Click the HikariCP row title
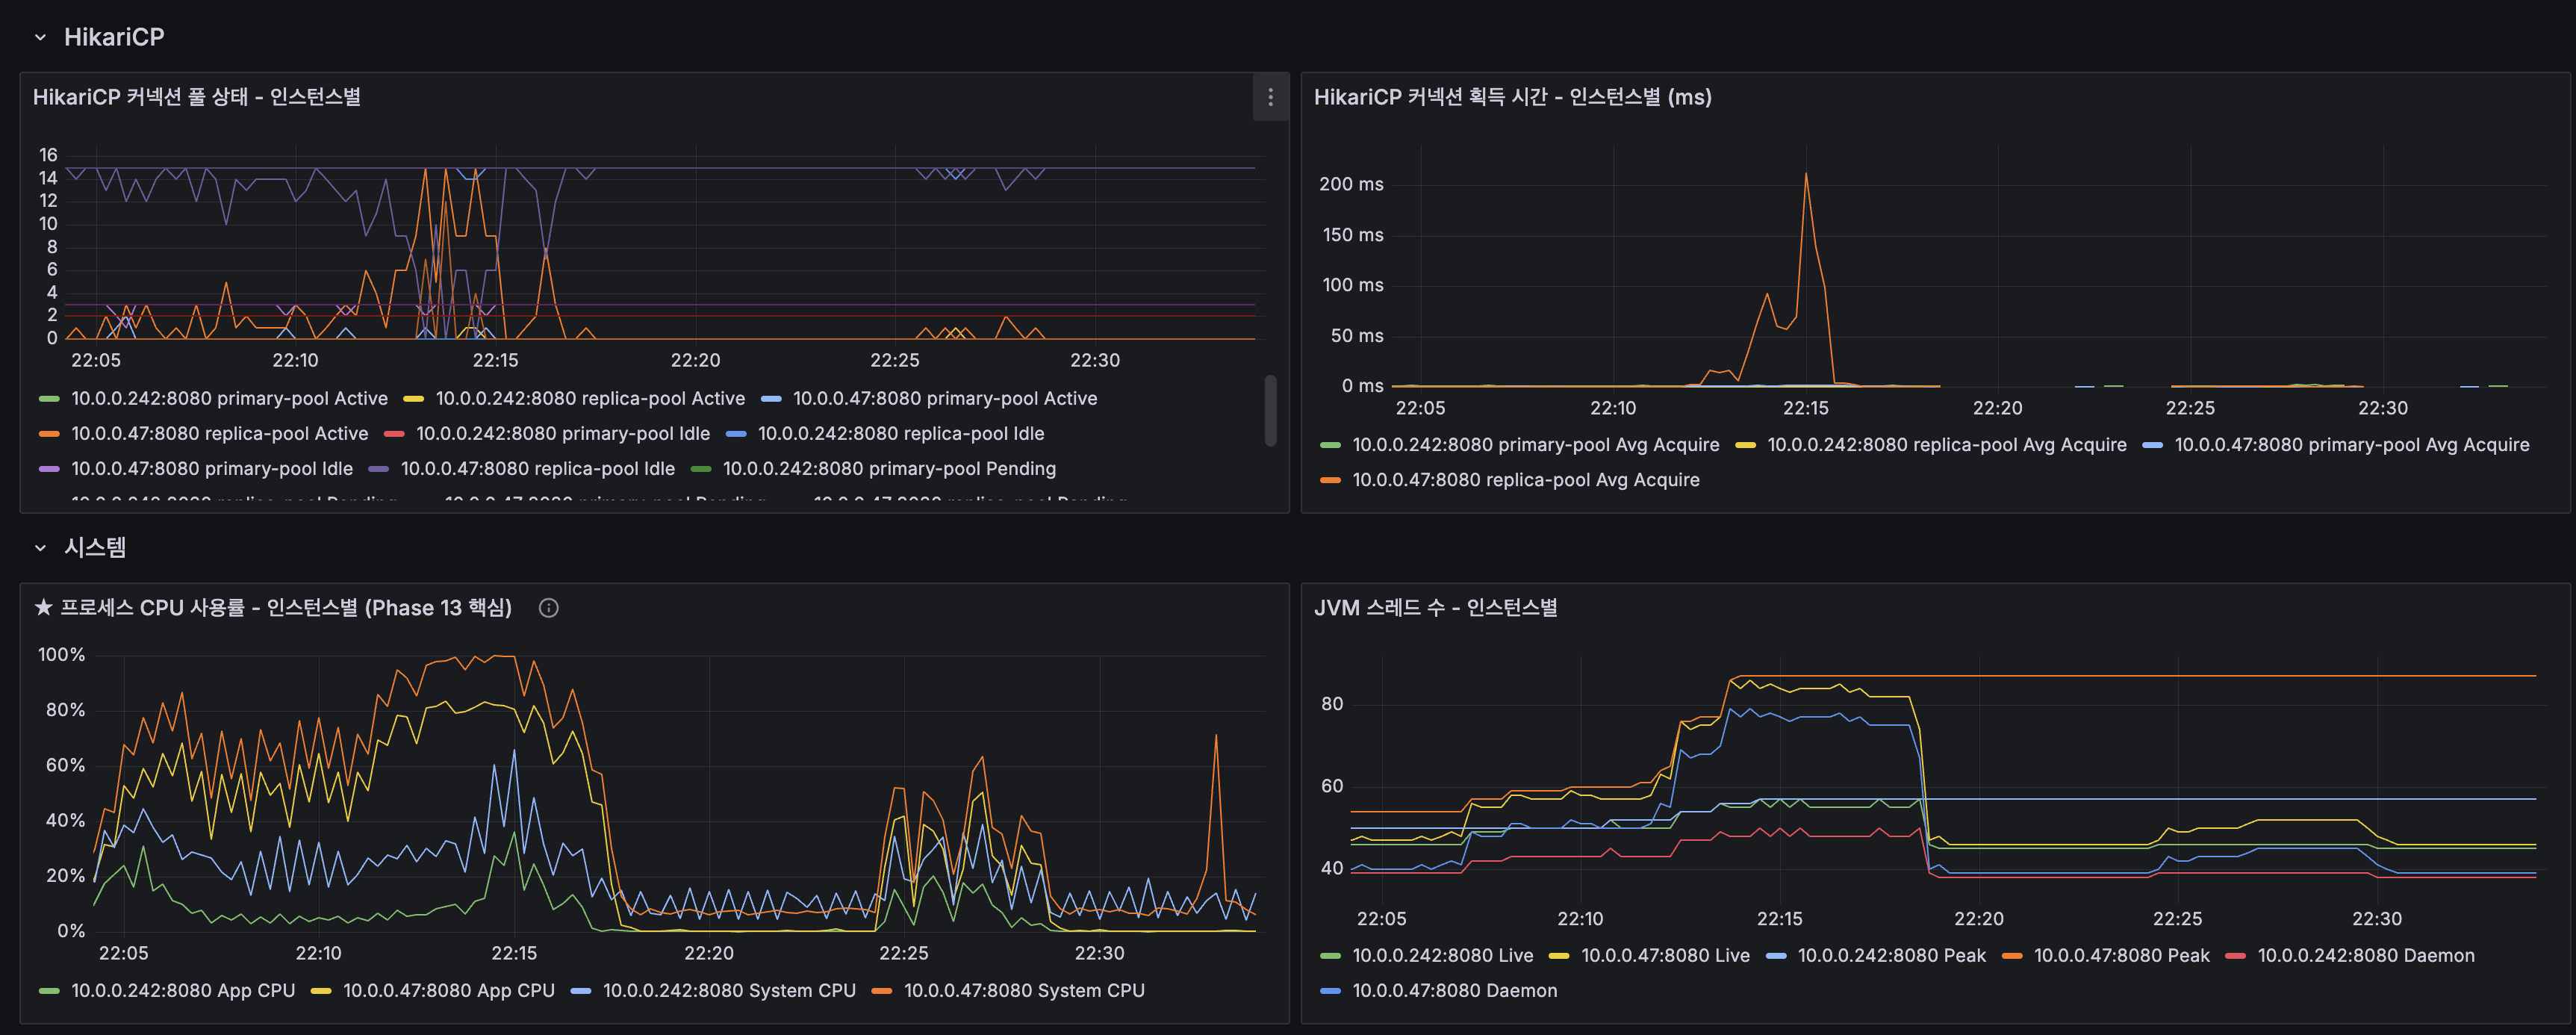Image resolution: width=2576 pixels, height=1035 pixels. coord(114,37)
